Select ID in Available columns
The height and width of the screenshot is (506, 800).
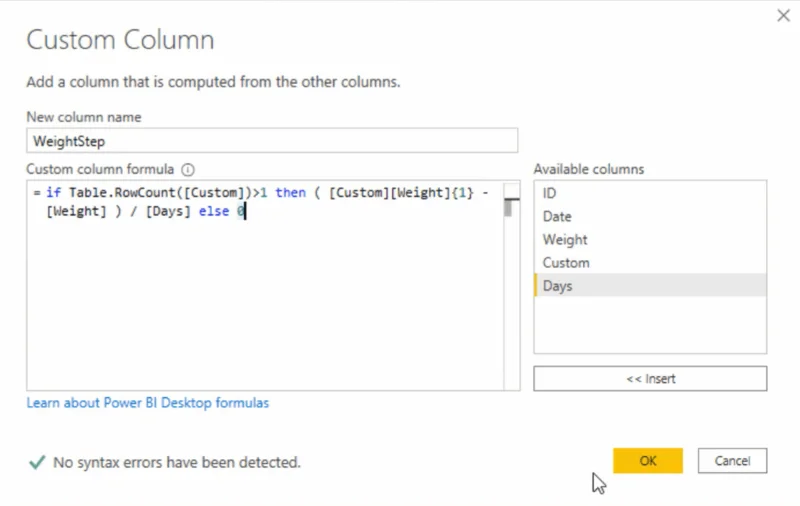pyautogui.click(x=650, y=193)
